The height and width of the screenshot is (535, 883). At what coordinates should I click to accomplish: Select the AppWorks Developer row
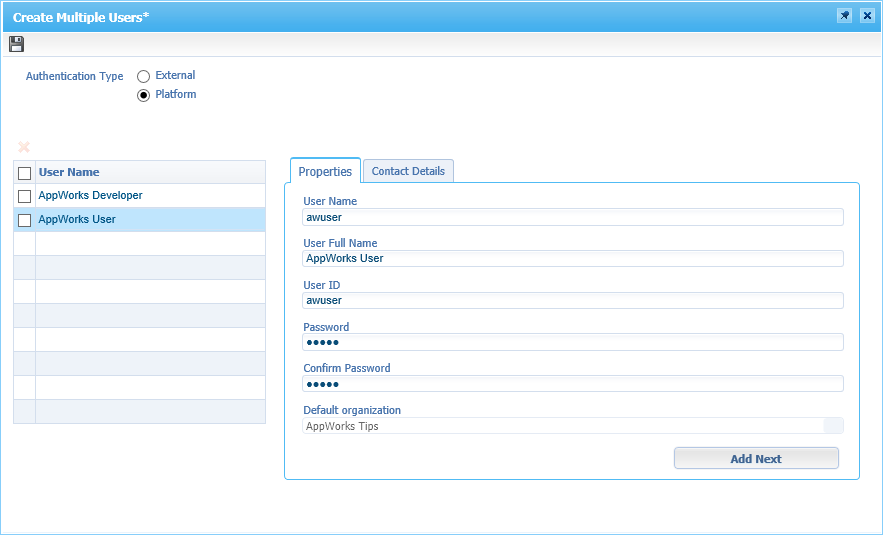140,195
